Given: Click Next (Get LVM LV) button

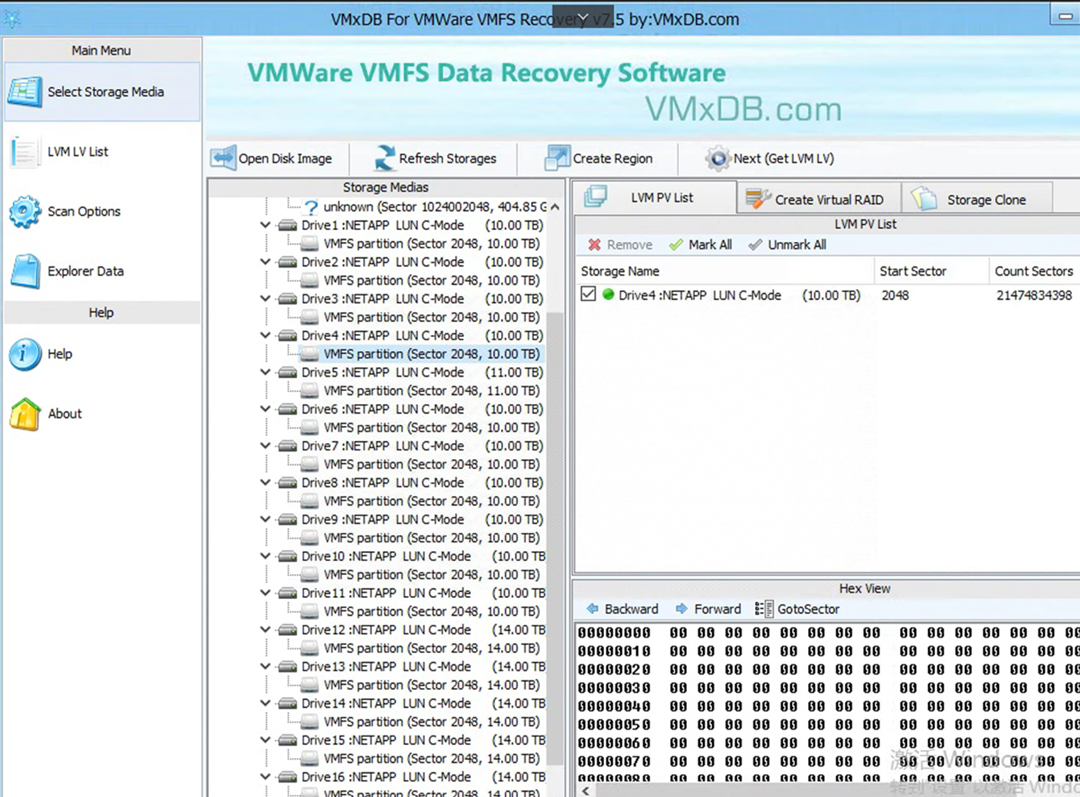Looking at the screenshot, I should 770,158.
